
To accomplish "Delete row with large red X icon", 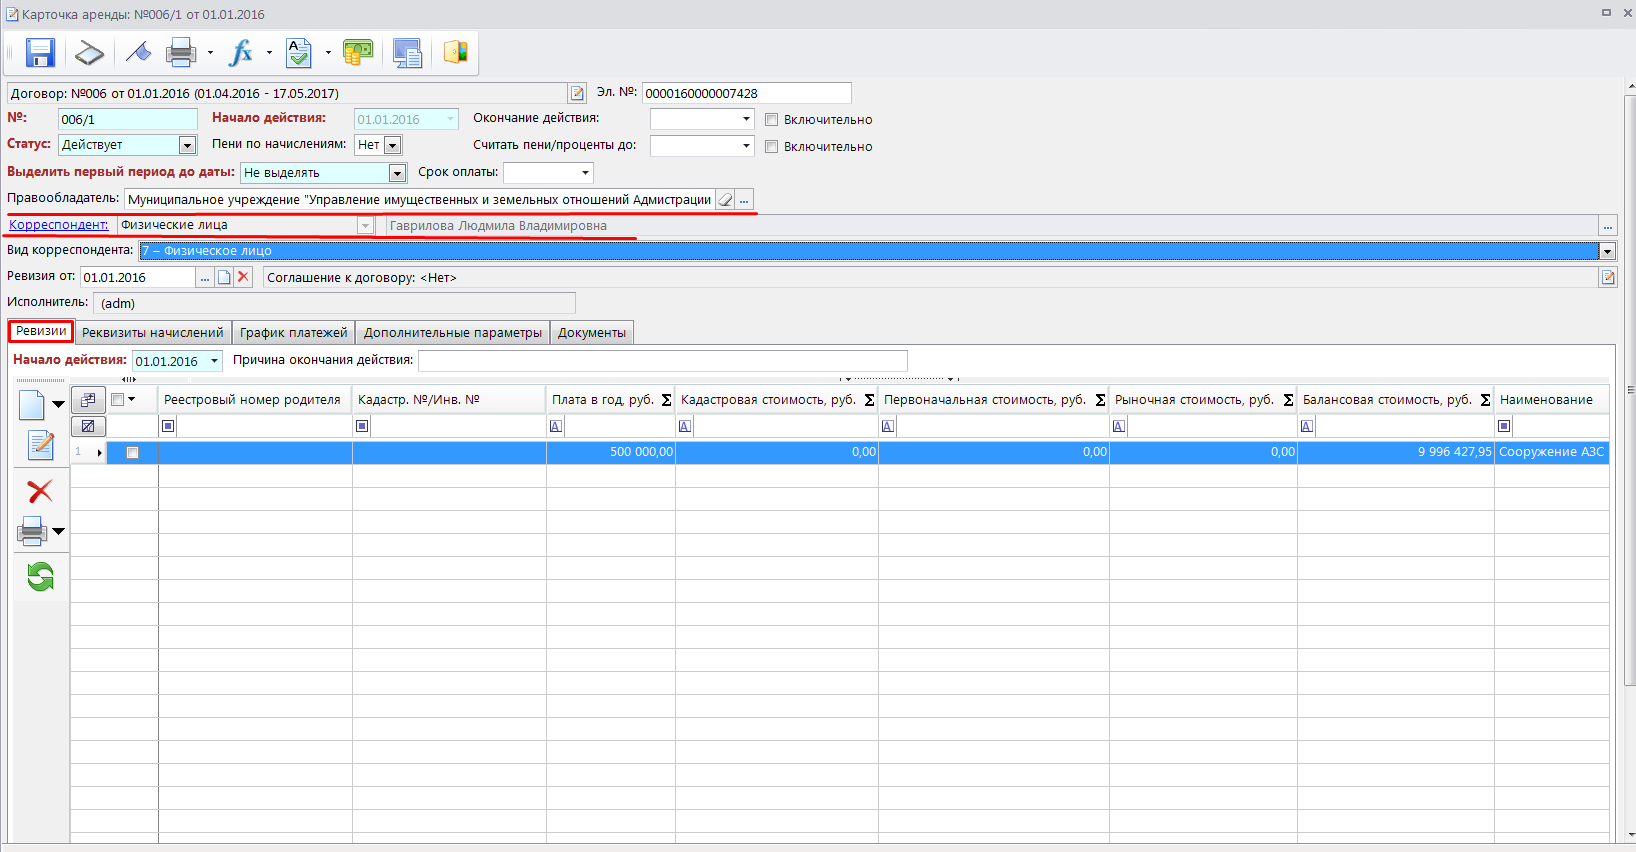I will [x=40, y=491].
